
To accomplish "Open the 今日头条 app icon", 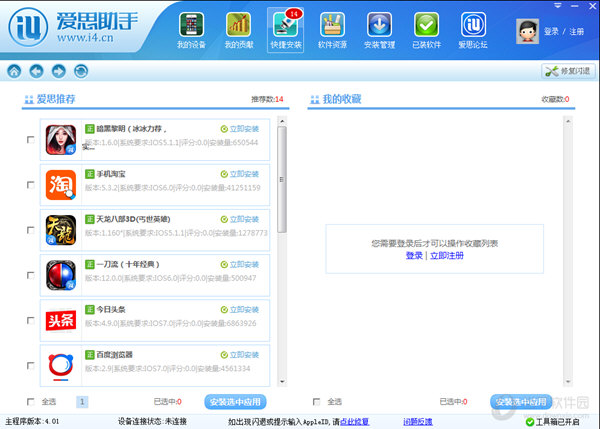I will pyautogui.click(x=61, y=320).
